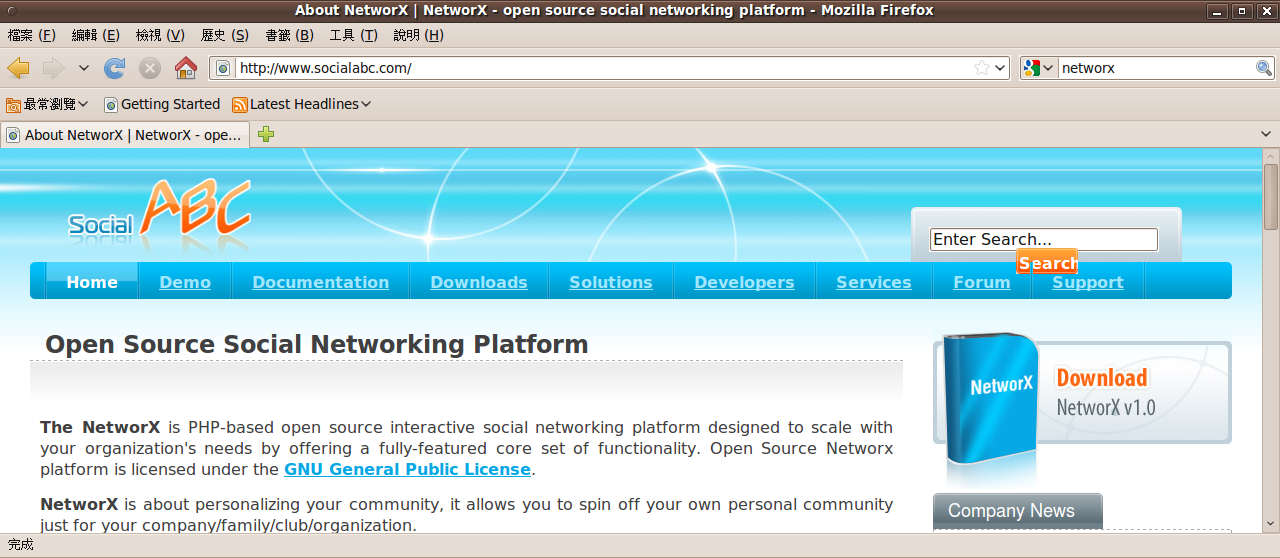Click the page vertical scrollbar thumb
Image resolution: width=1280 pixels, height=558 pixels.
(1270, 197)
